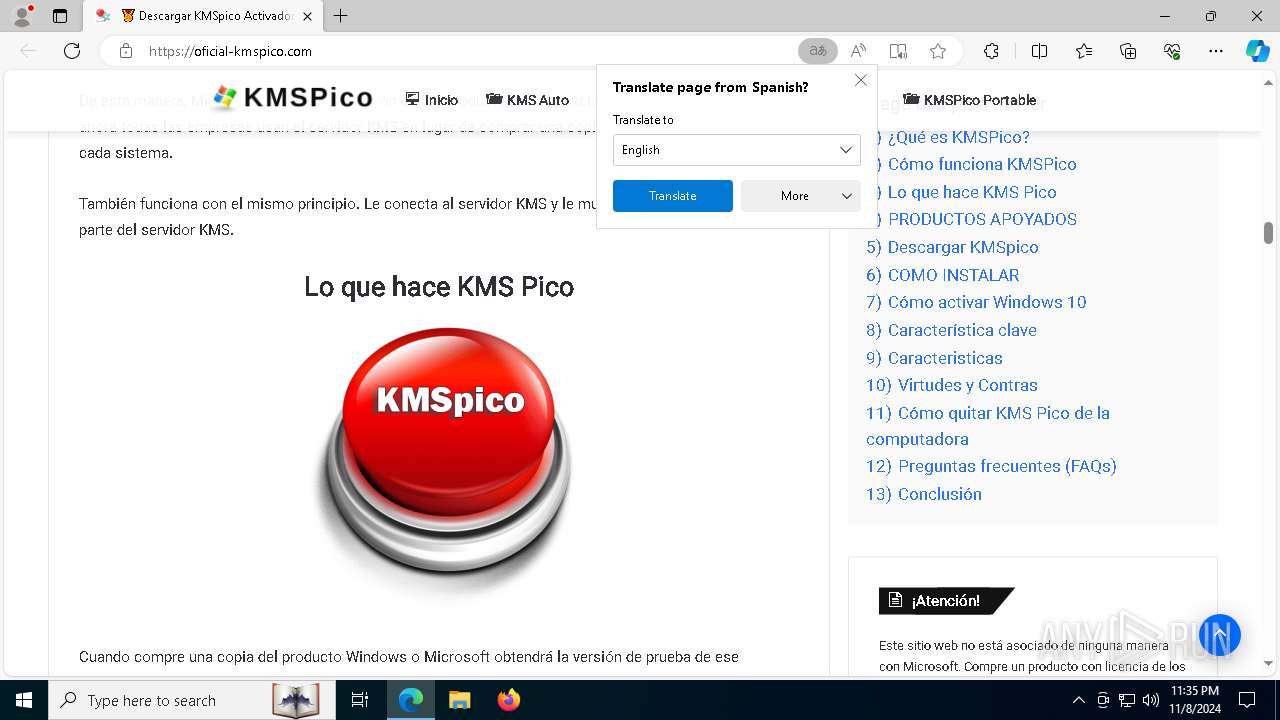Screen dimensions: 1280x720
Task: Open Settings and more ellipsis menu
Action: [x=1216, y=51]
